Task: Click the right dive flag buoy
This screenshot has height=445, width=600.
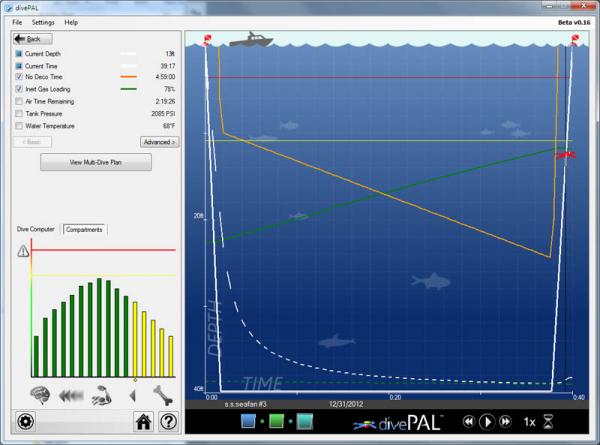Action: [x=574, y=40]
